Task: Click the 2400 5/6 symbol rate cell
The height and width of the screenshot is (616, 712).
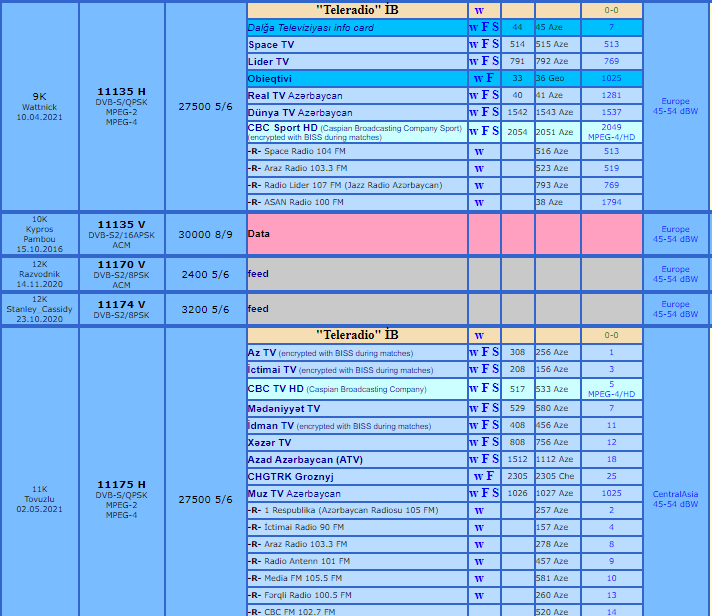Action: (x=206, y=274)
